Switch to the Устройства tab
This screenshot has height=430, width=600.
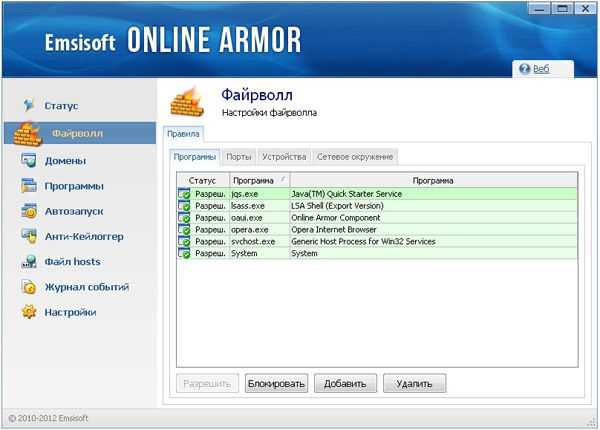pyautogui.click(x=284, y=157)
